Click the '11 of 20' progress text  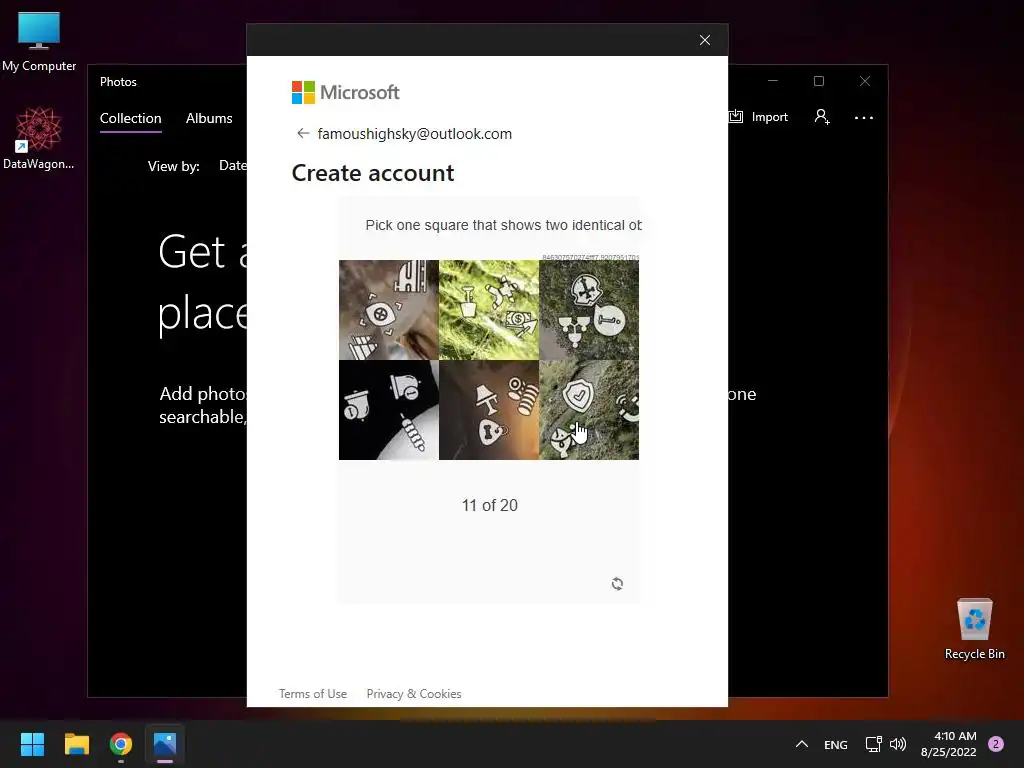pyautogui.click(x=490, y=505)
